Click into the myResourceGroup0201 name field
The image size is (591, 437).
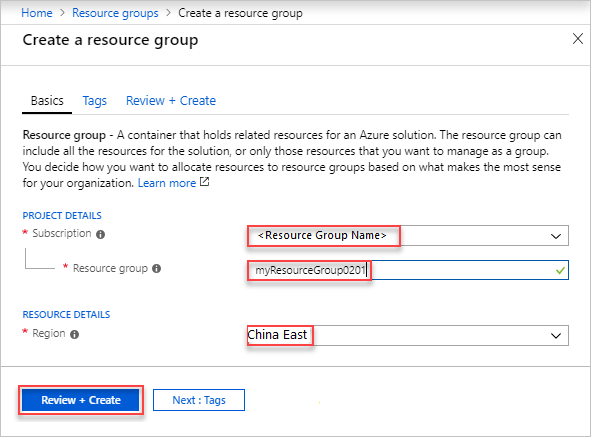[x=408, y=270]
